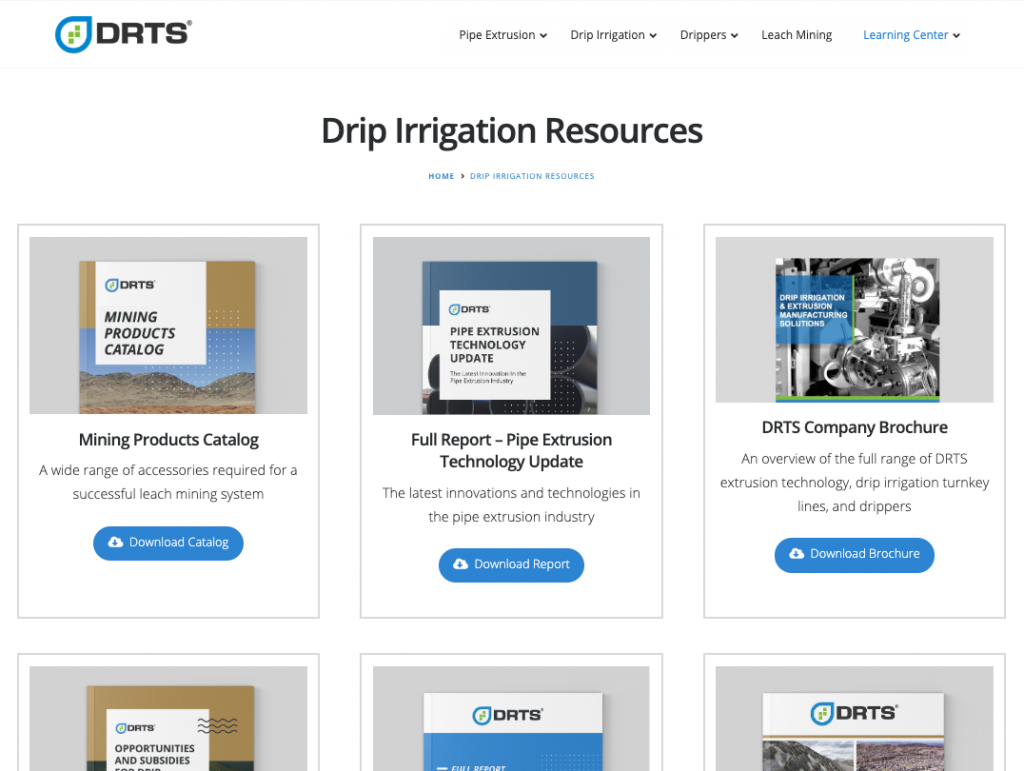1024x771 pixels.
Task: Go to Leach Mining page
Action: tap(796, 35)
